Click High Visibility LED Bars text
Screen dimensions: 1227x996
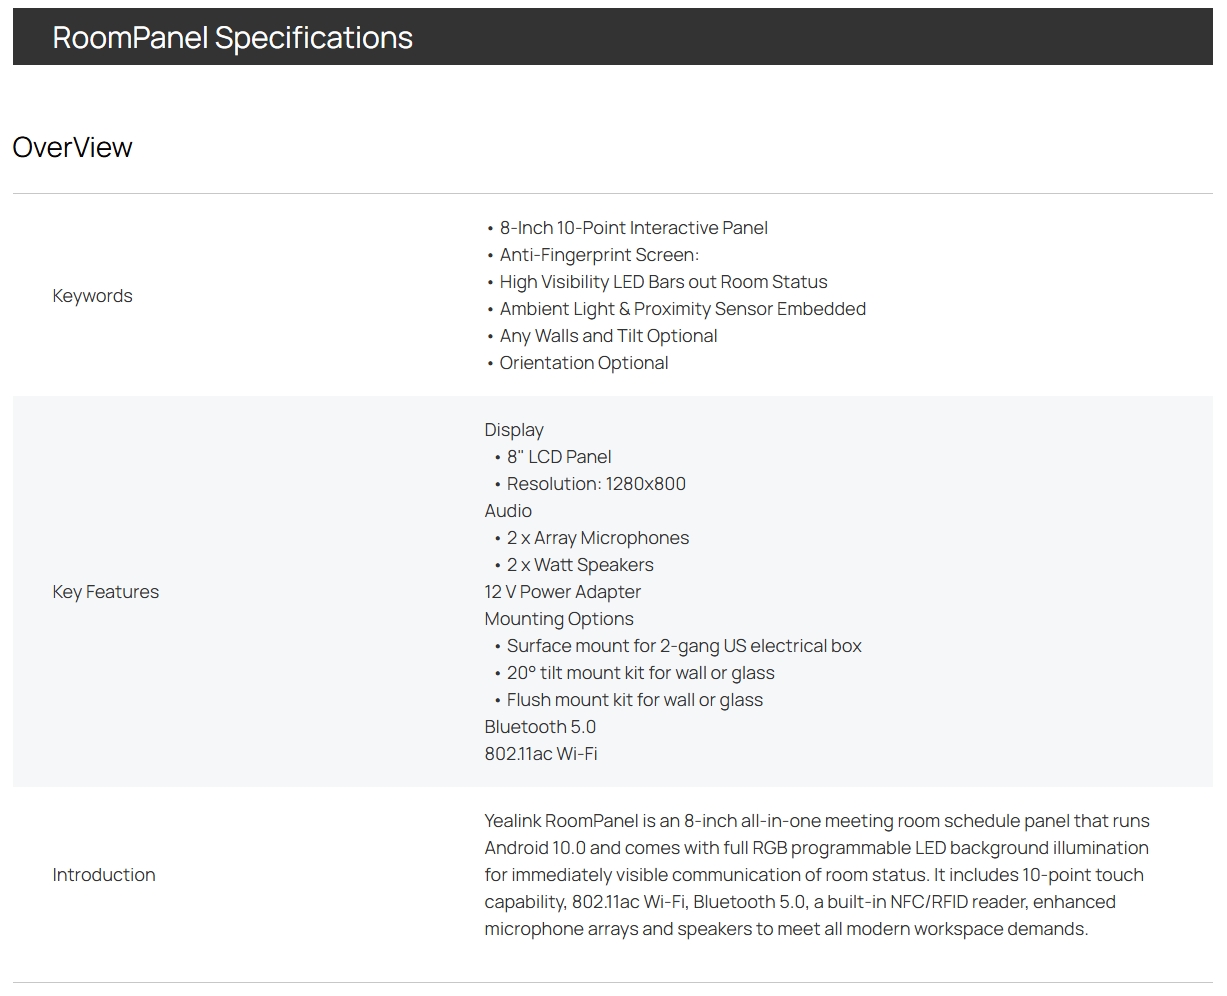663,282
